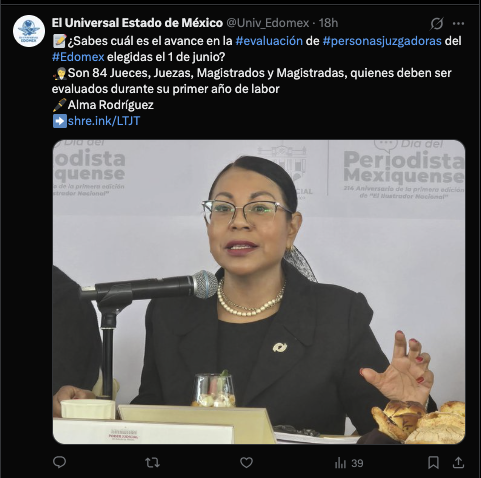Open view analytics showing 39 views
Viewport: 481px width, 478px height.
(349, 463)
